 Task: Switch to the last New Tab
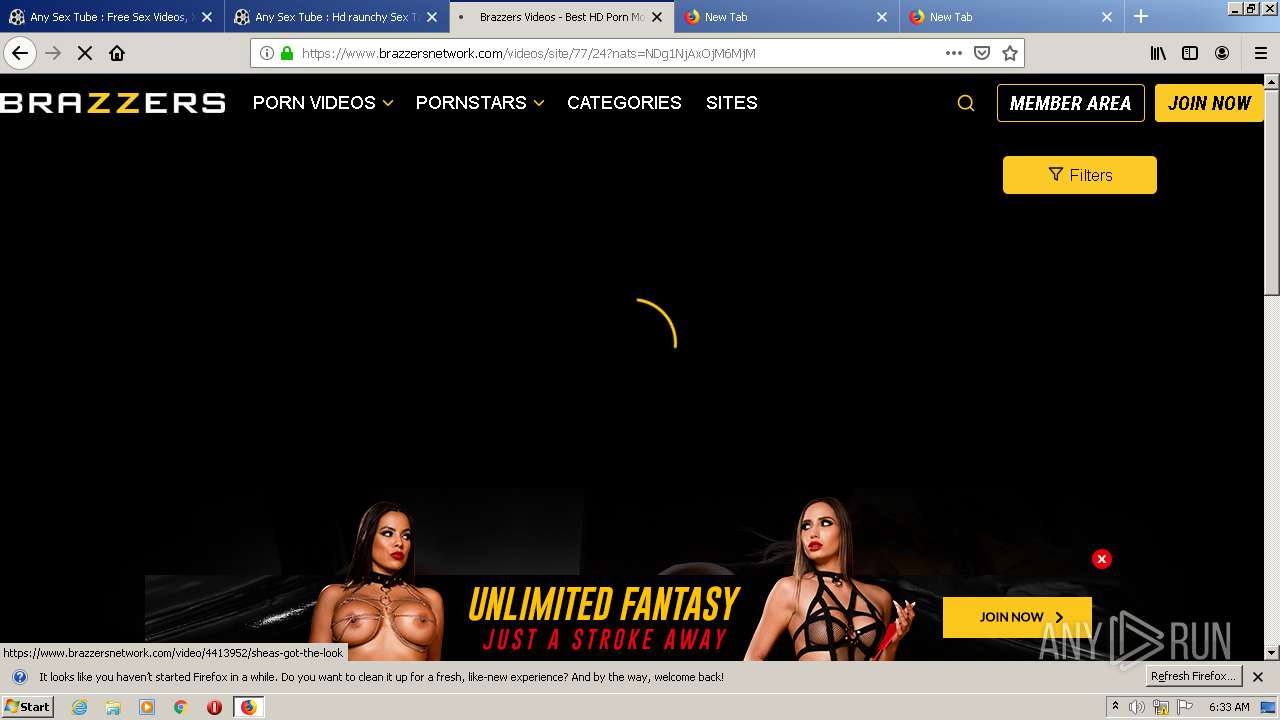tap(1012, 17)
